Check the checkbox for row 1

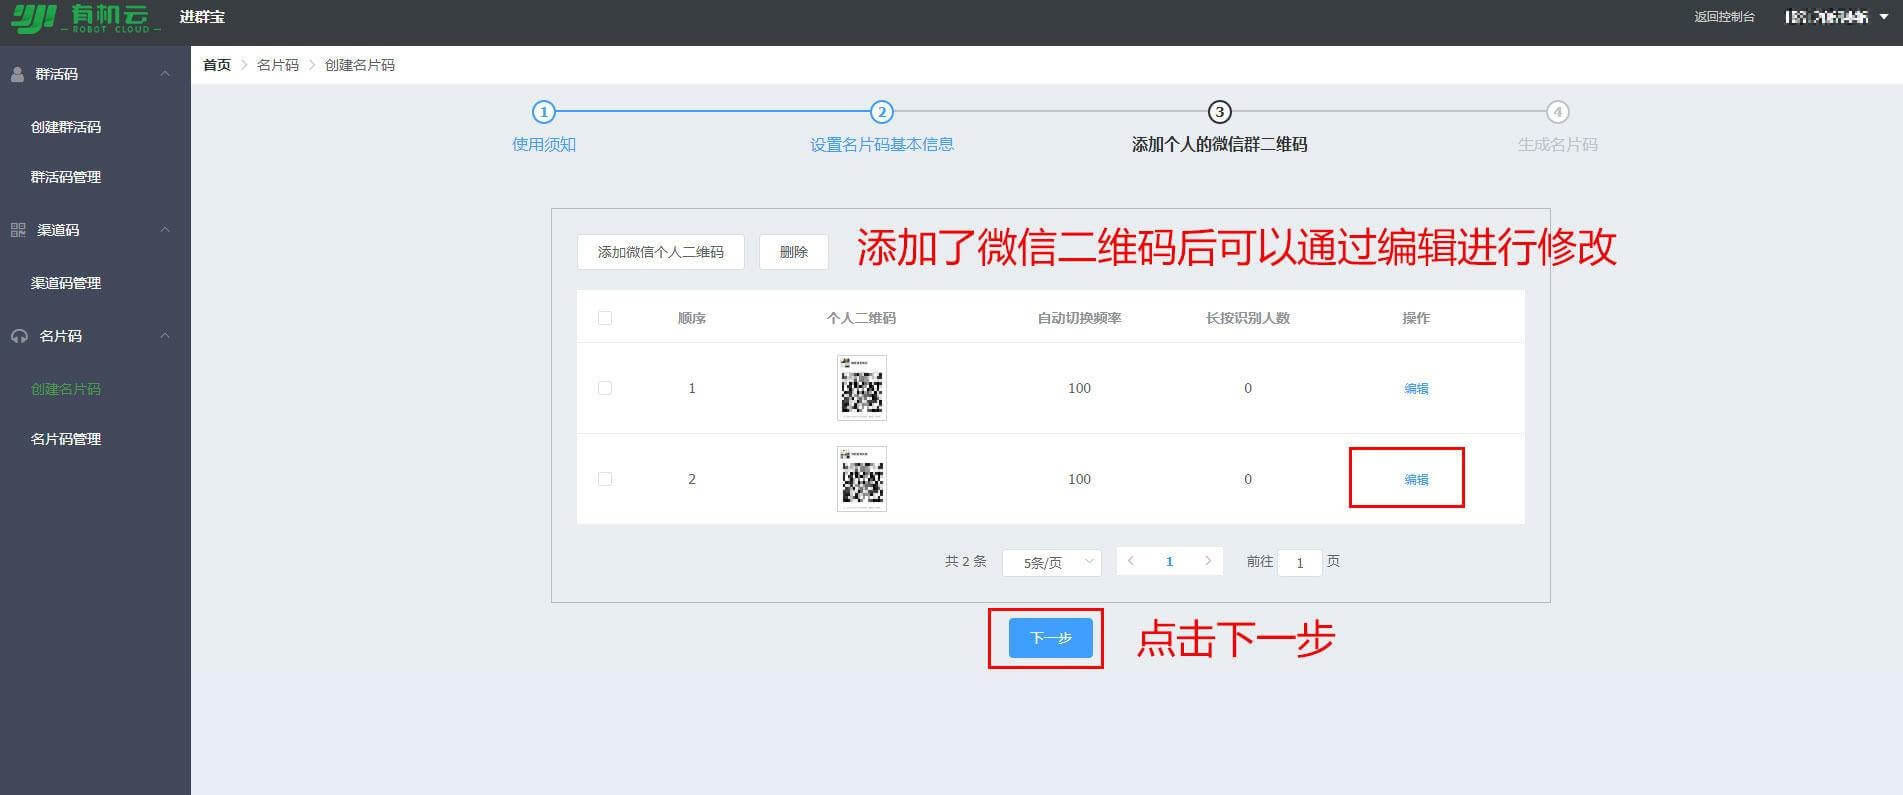(605, 388)
